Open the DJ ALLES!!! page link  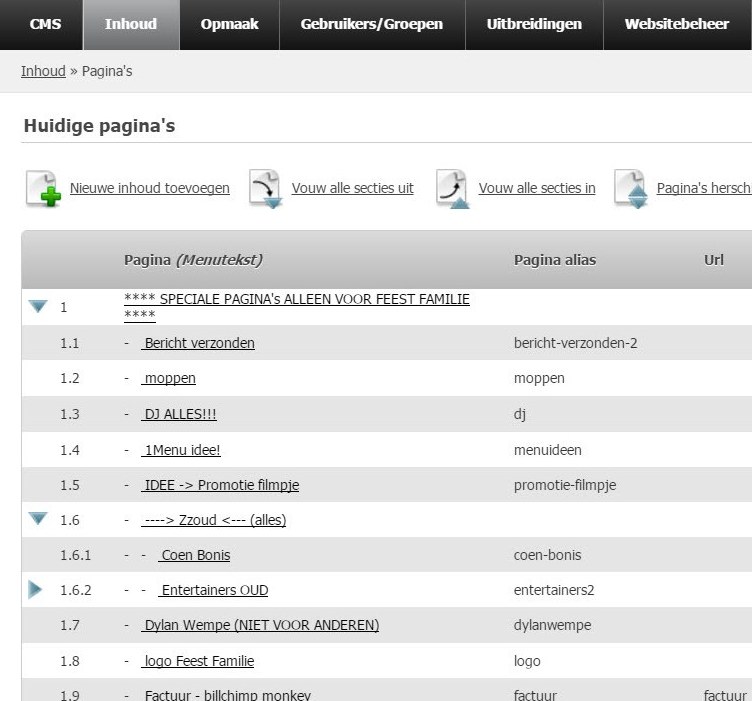pos(180,414)
